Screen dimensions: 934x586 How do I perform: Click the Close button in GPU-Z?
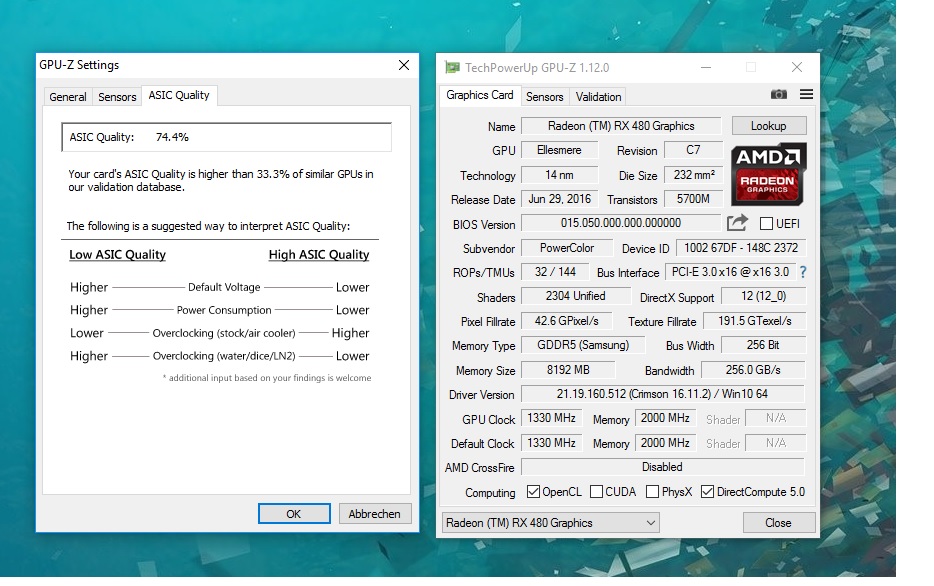(x=778, y=523)
